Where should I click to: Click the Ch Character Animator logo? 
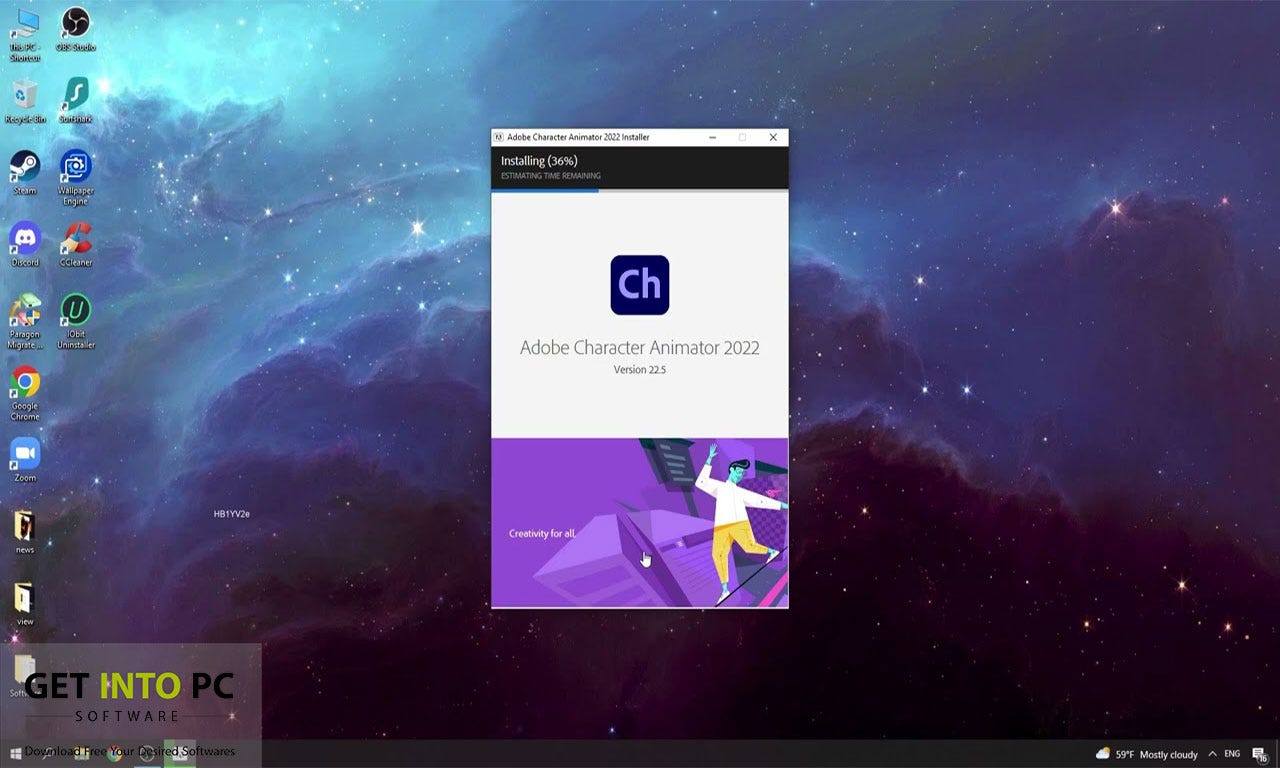640,285
